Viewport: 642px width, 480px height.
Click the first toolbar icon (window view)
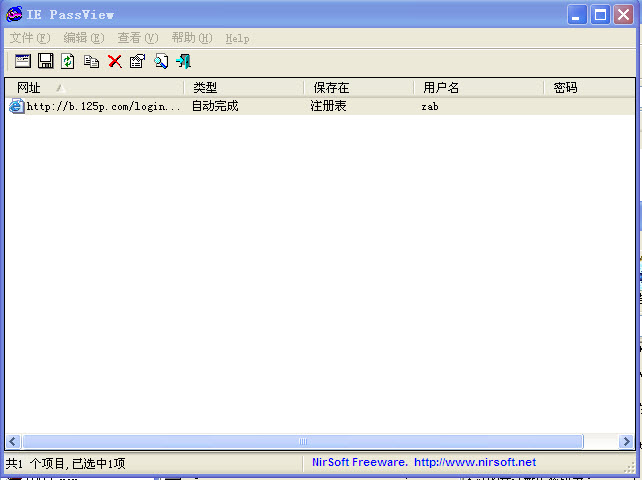[23, 61]
